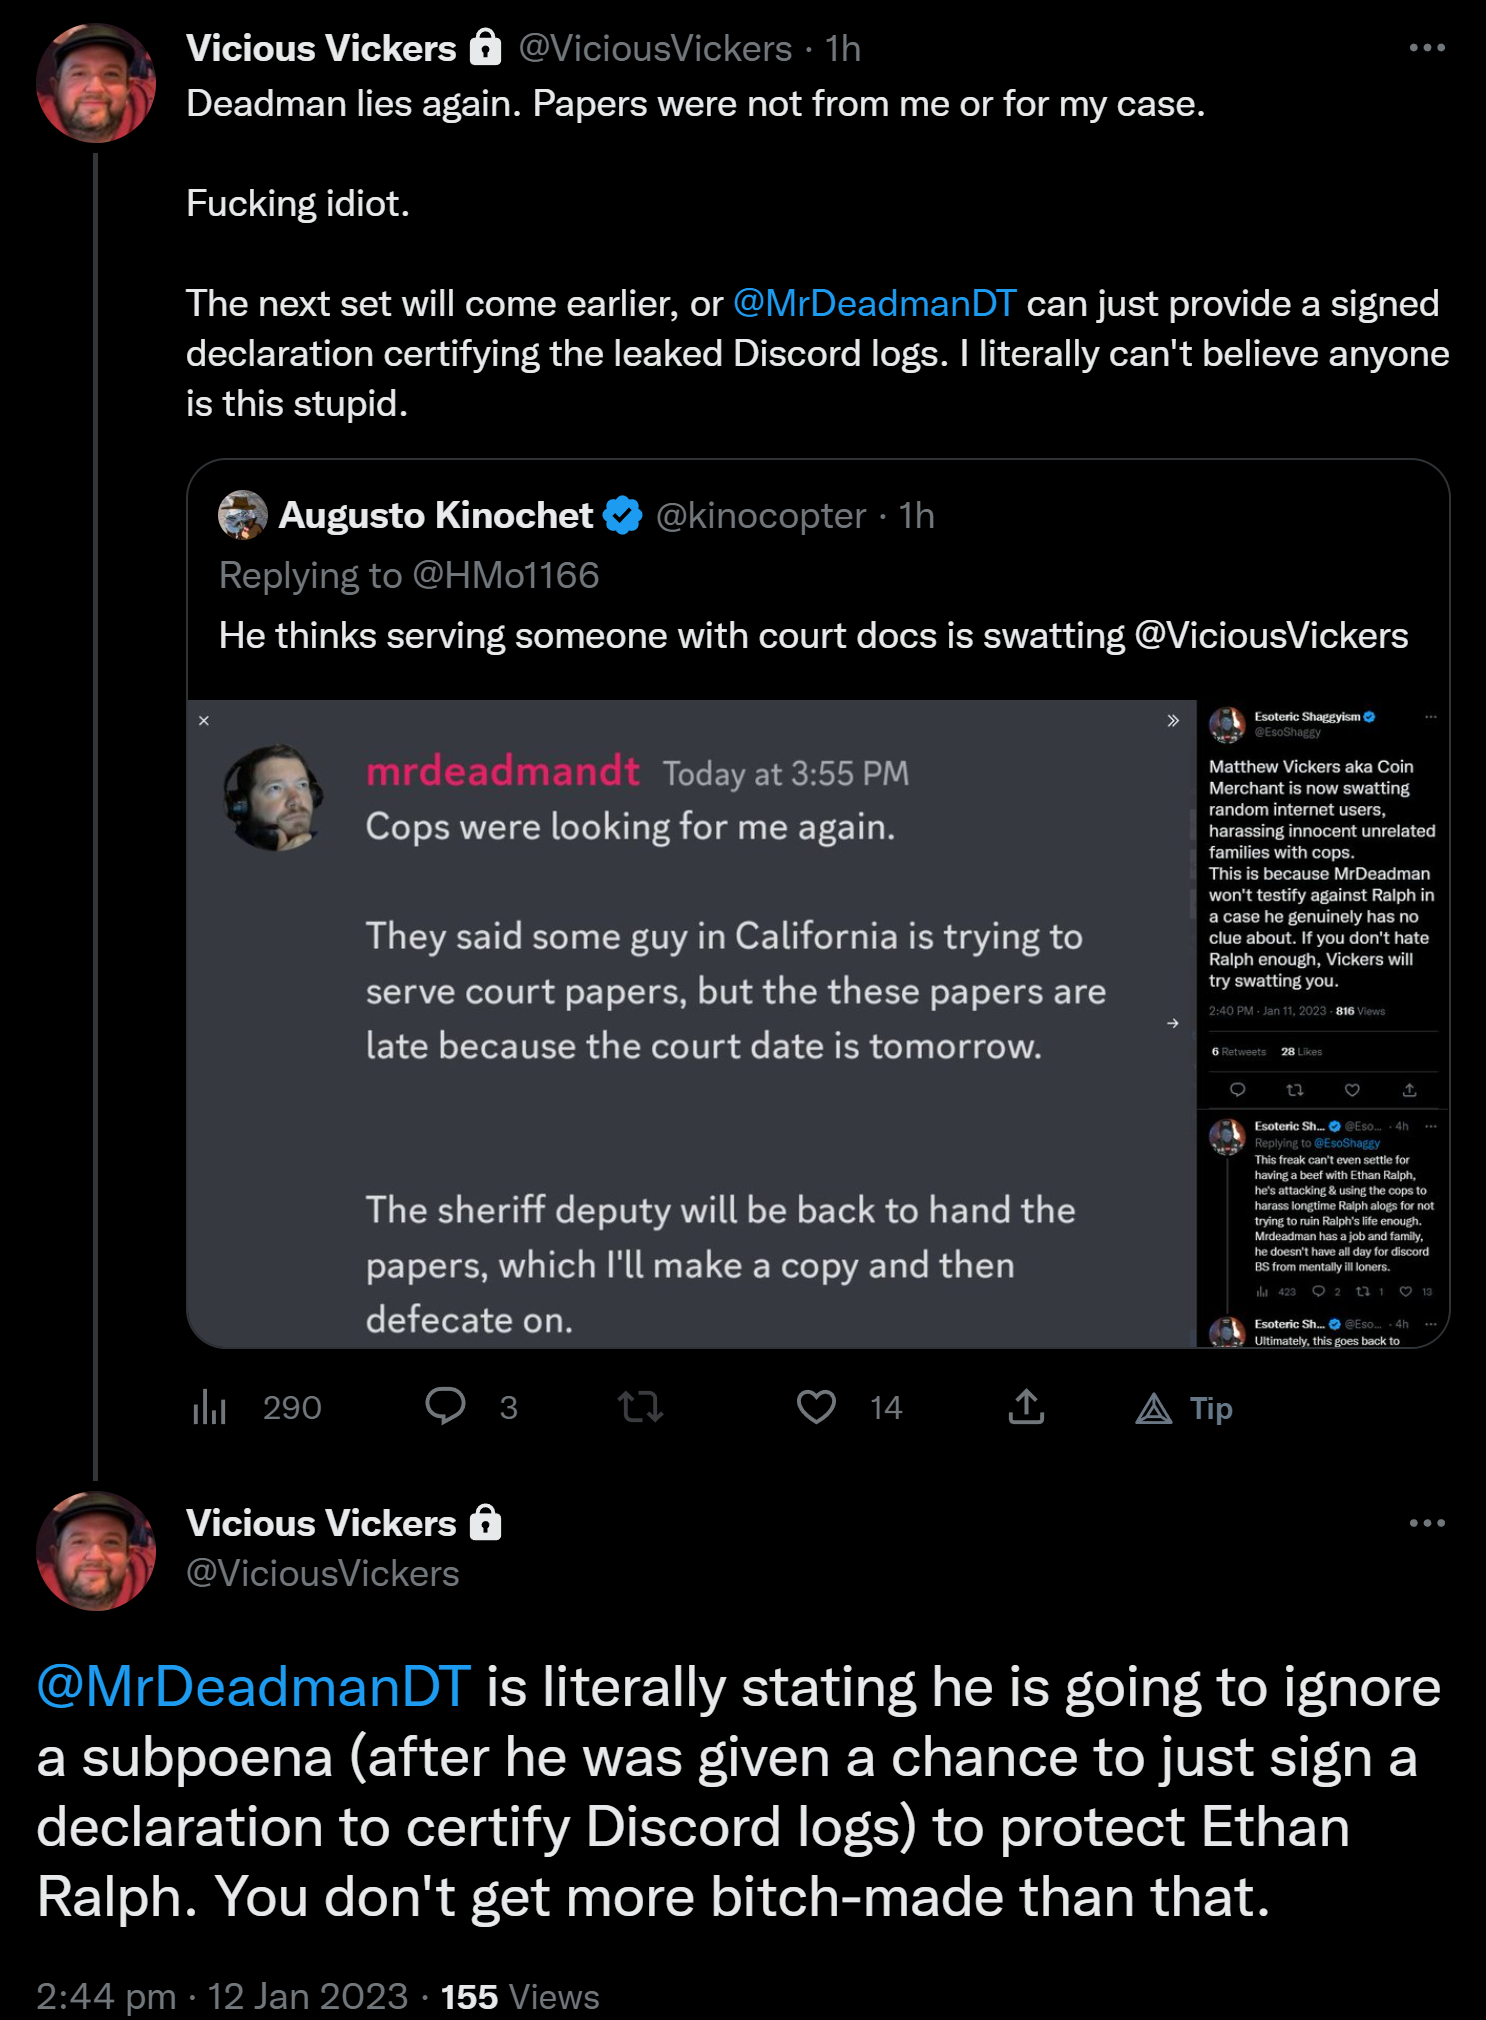Open Vicious Vickers top profile avatar
1486x2020 pixels.
click(96, 83)
